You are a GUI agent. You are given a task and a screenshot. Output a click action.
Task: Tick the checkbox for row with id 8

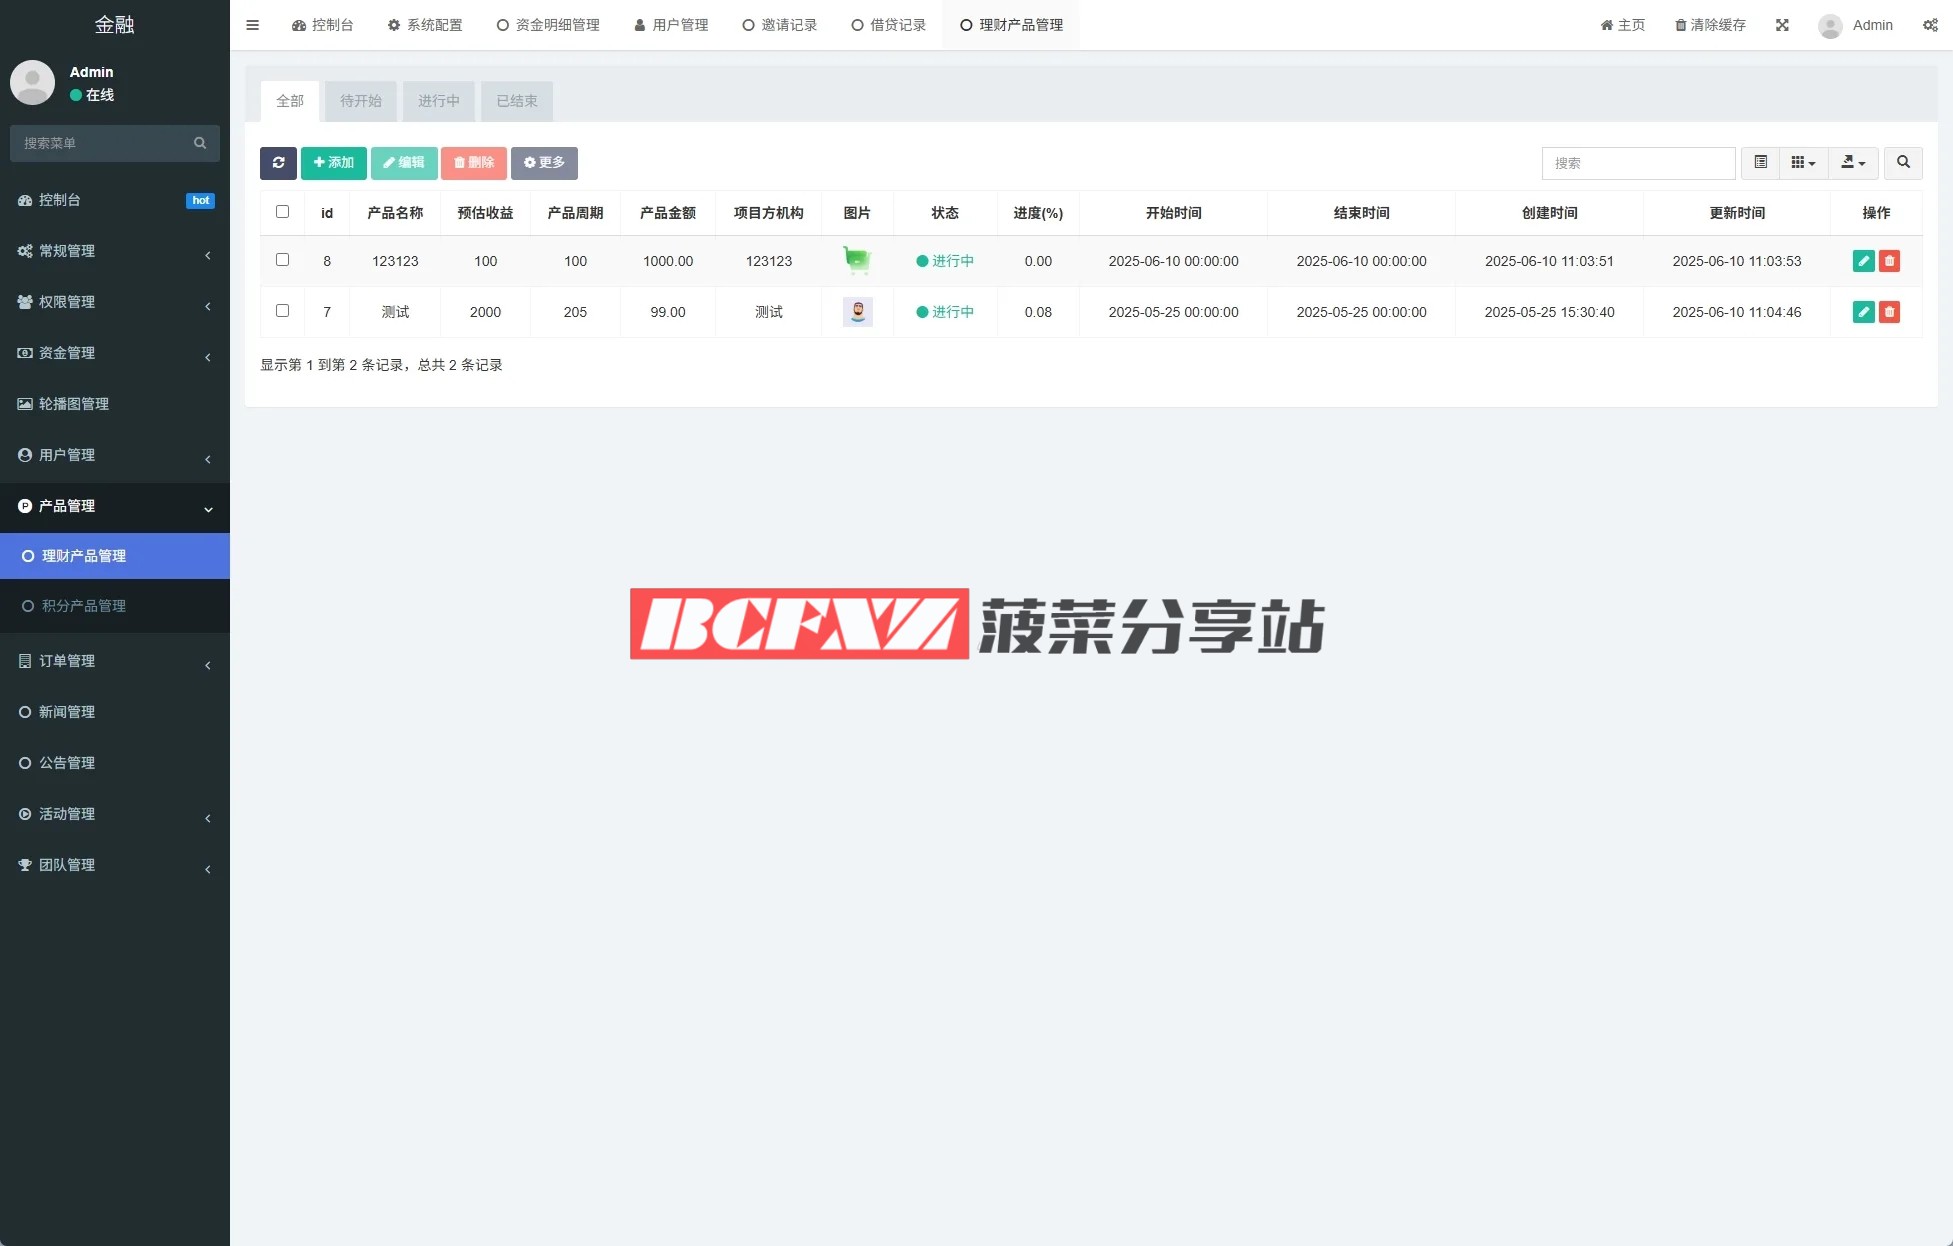point(282,260)
